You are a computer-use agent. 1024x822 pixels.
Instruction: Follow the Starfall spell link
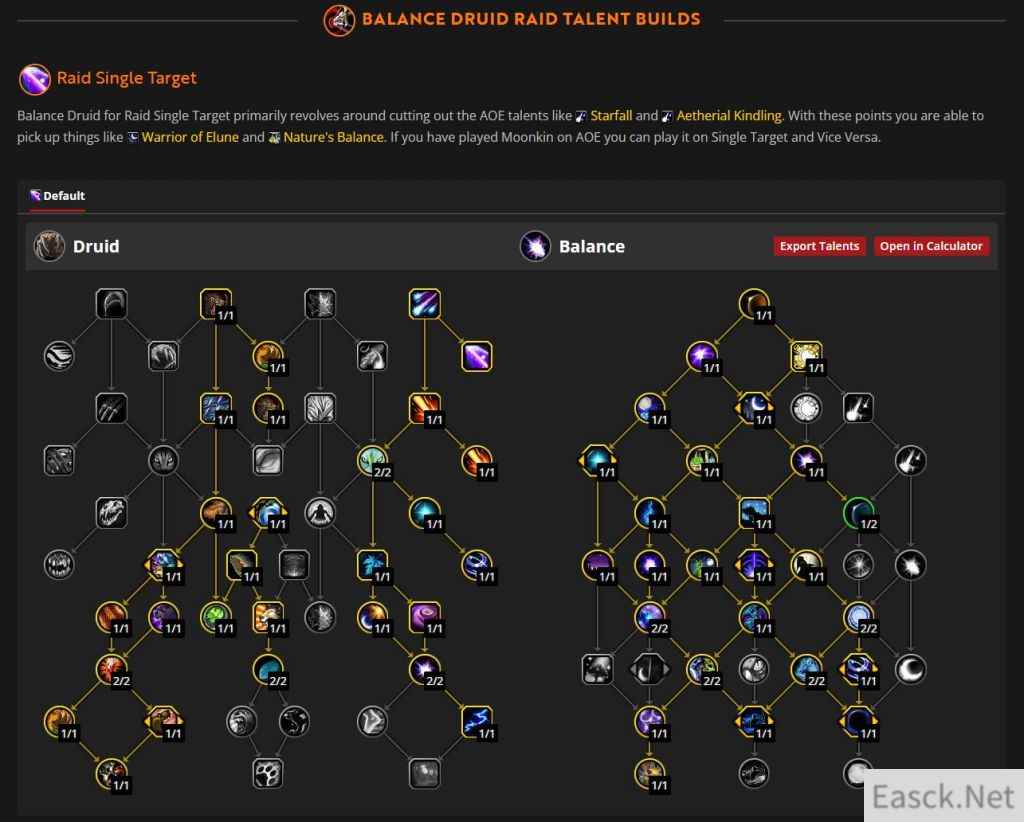pyautogui.click(x=611, y=116)
